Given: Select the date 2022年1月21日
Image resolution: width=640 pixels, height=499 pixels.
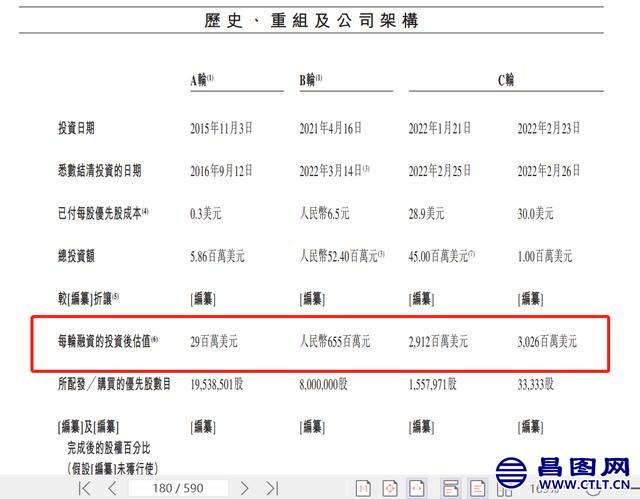Looking at the screenshot, I should coord(440,128).
